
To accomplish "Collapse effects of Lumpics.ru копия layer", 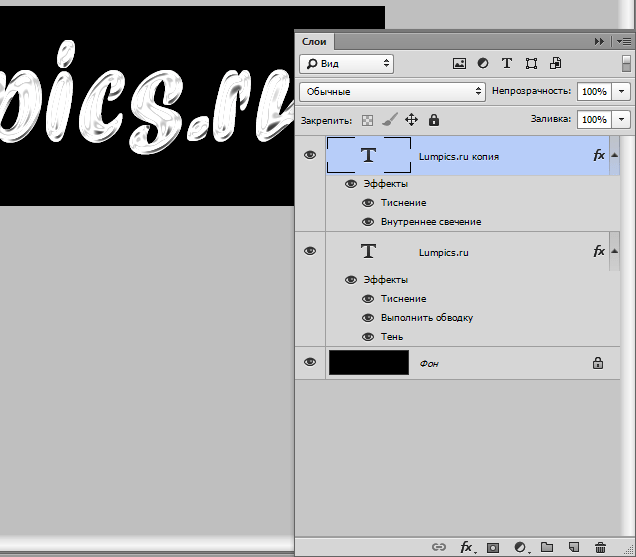I will [x=615, y=156].
